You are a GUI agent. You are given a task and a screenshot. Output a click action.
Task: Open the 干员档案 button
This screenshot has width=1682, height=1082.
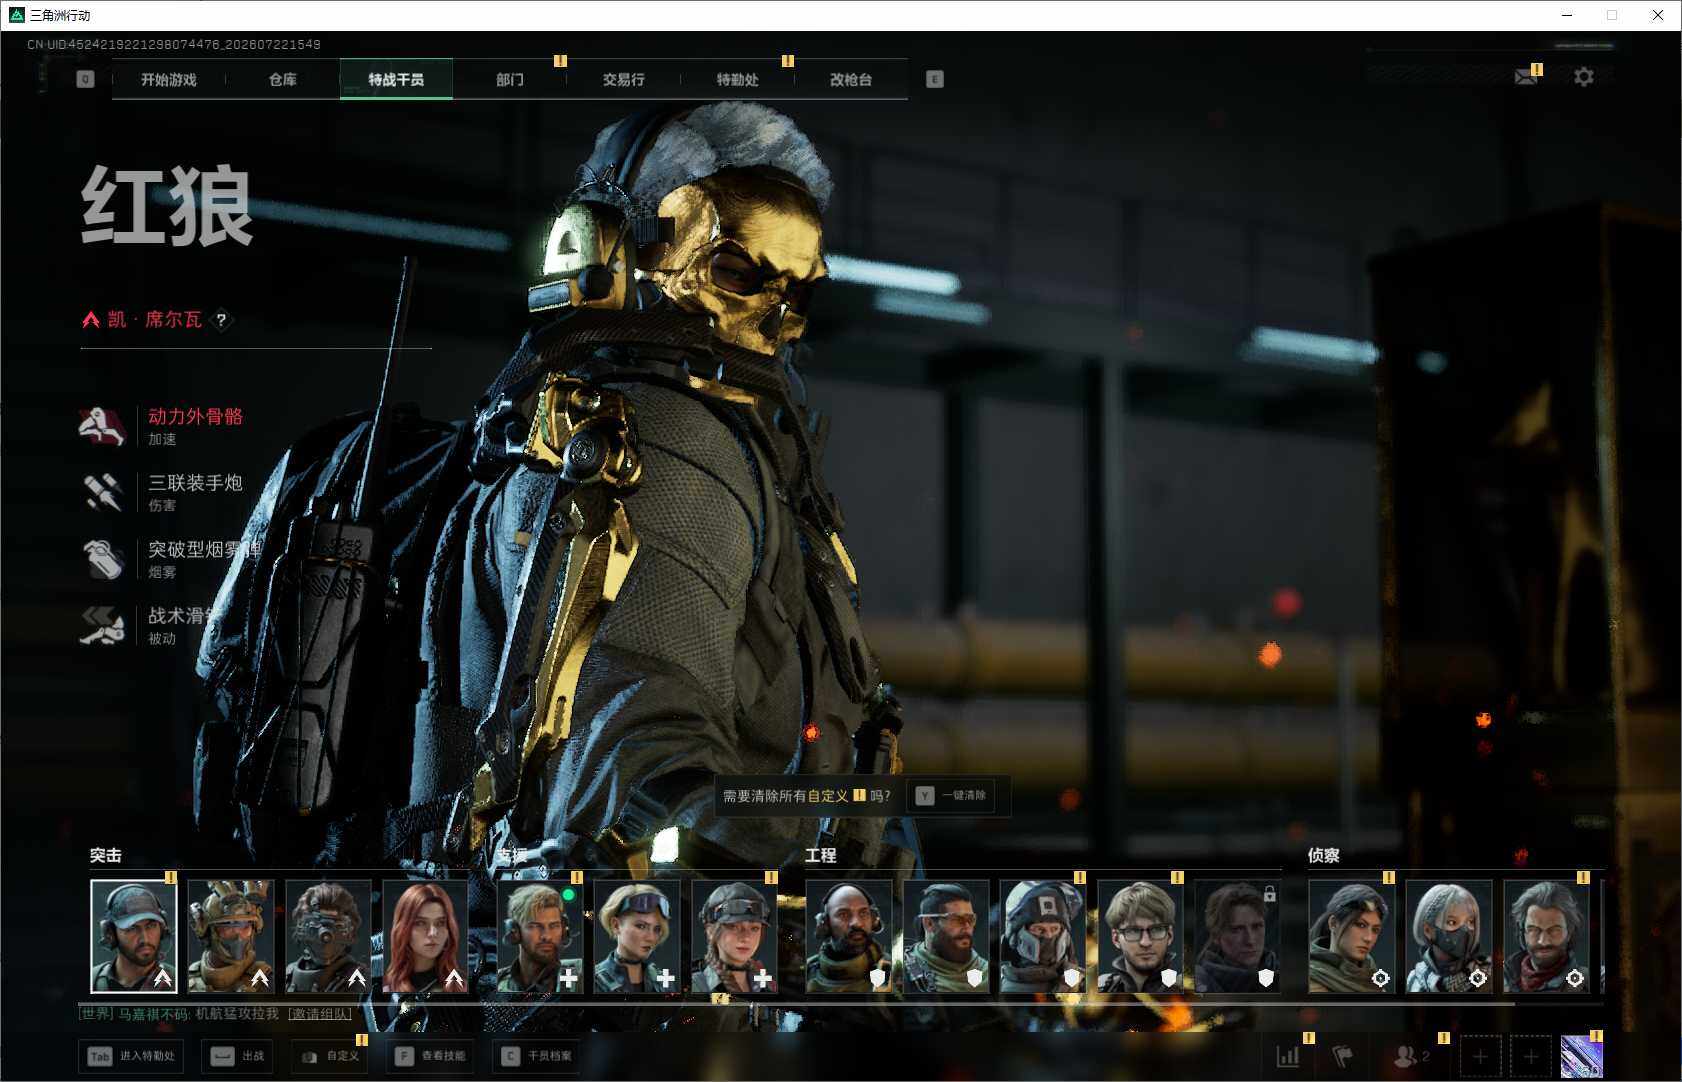(537, 1056)
